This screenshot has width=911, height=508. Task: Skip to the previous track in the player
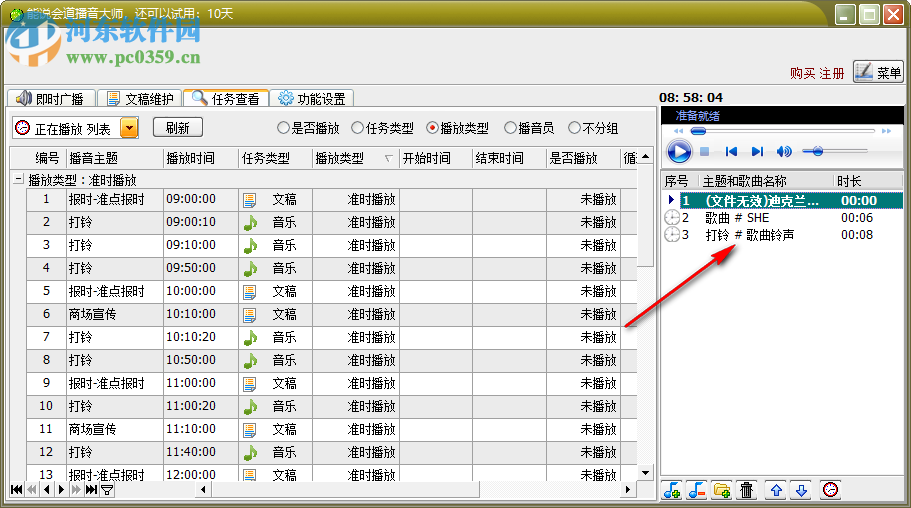click(731, 152)
